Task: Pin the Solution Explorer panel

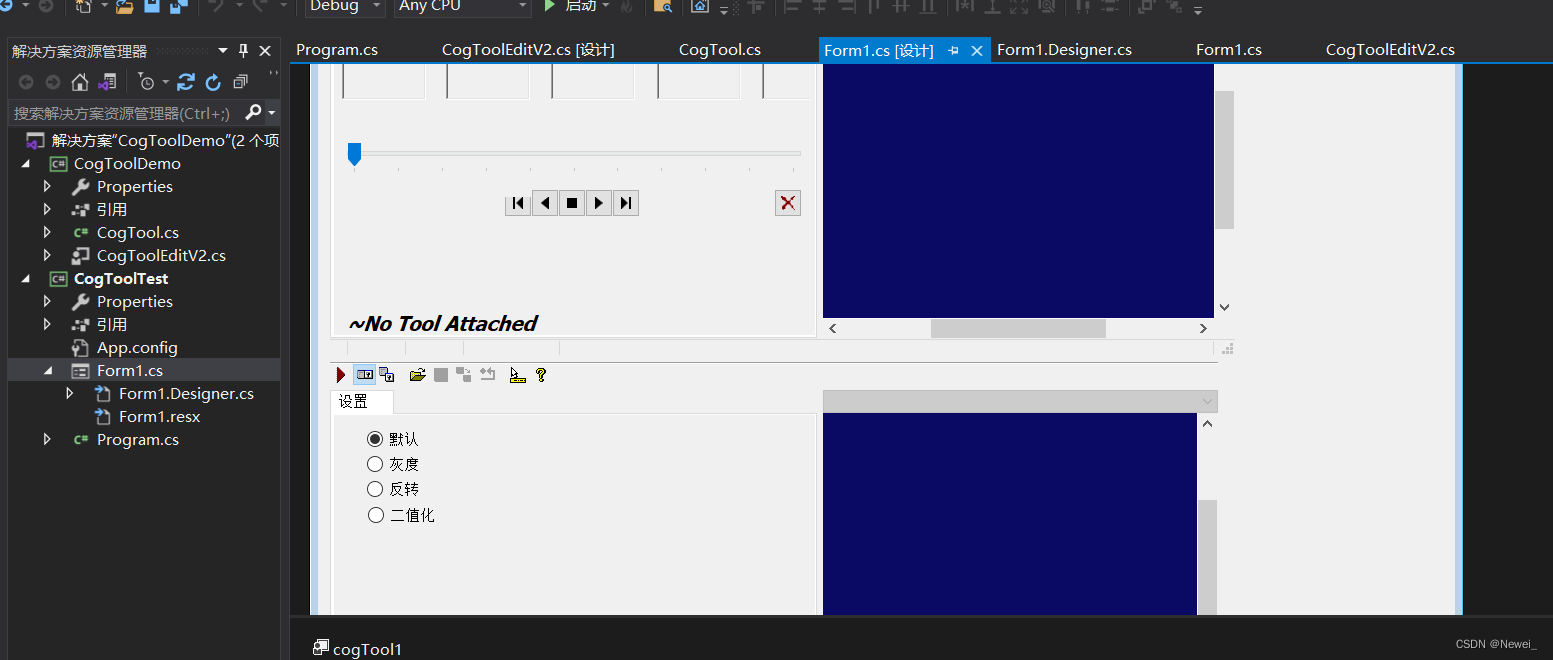Action: (243, 51)
